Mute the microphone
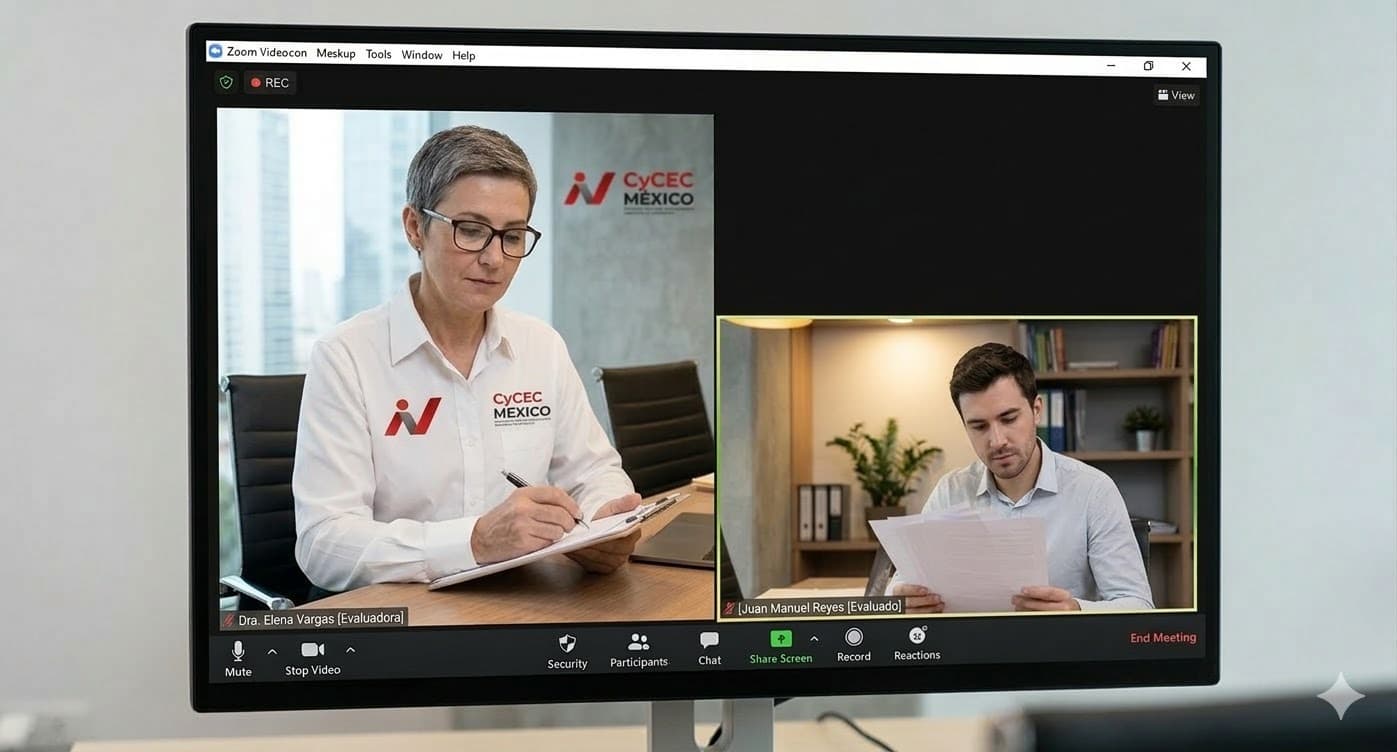This screenshot has width=1397, height=752. [x=237, y=650]
